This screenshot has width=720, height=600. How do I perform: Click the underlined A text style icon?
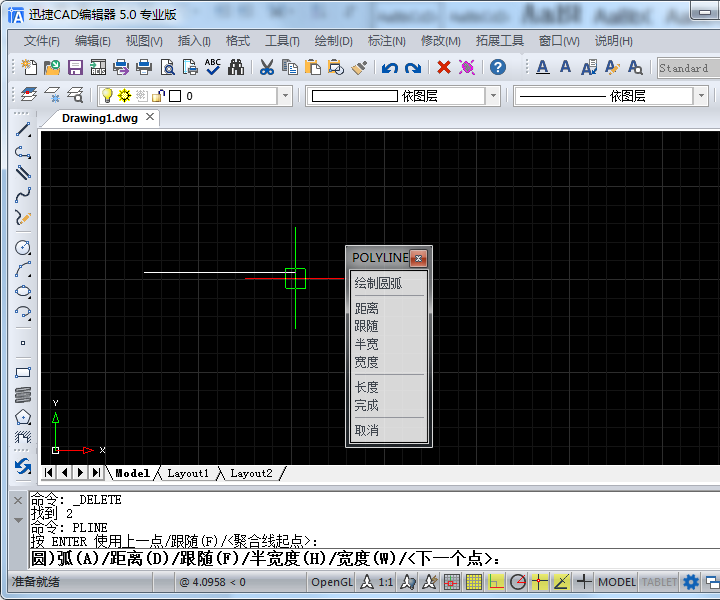tap(542, 67)
